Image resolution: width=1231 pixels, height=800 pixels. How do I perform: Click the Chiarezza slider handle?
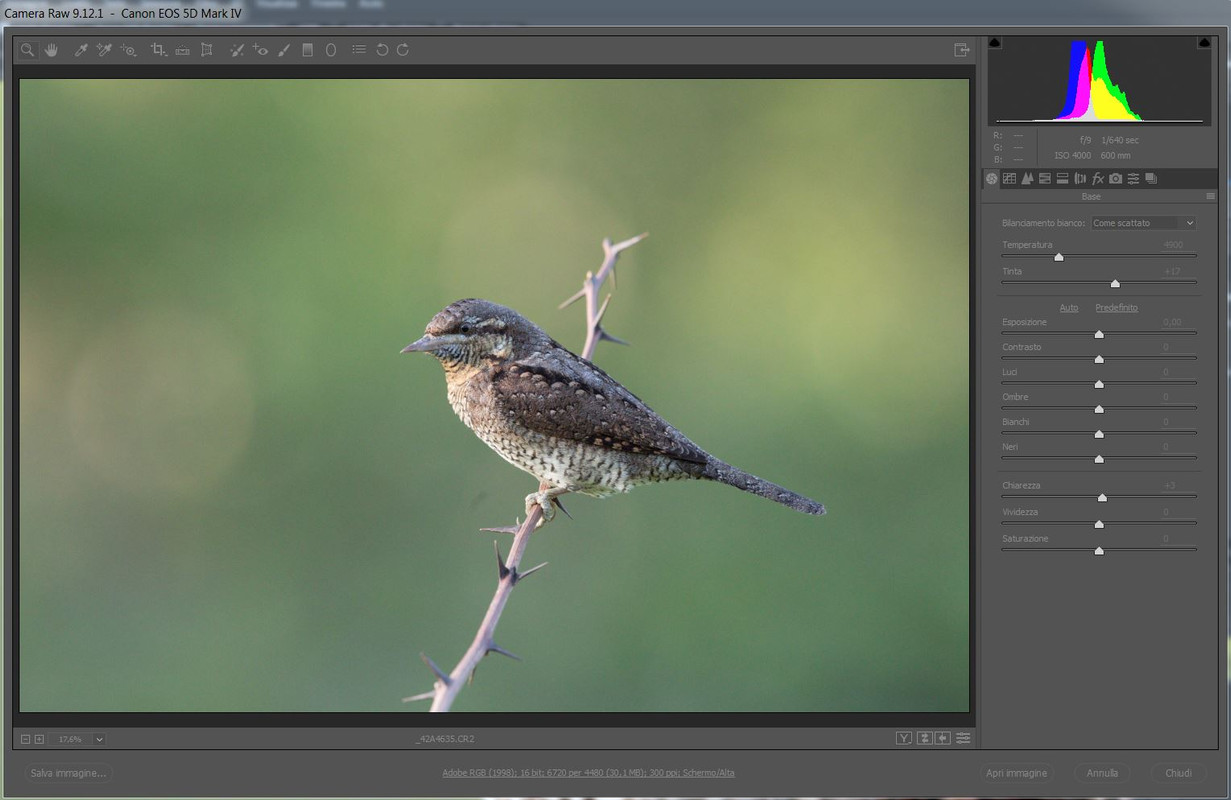click(x=1102, y=497)
